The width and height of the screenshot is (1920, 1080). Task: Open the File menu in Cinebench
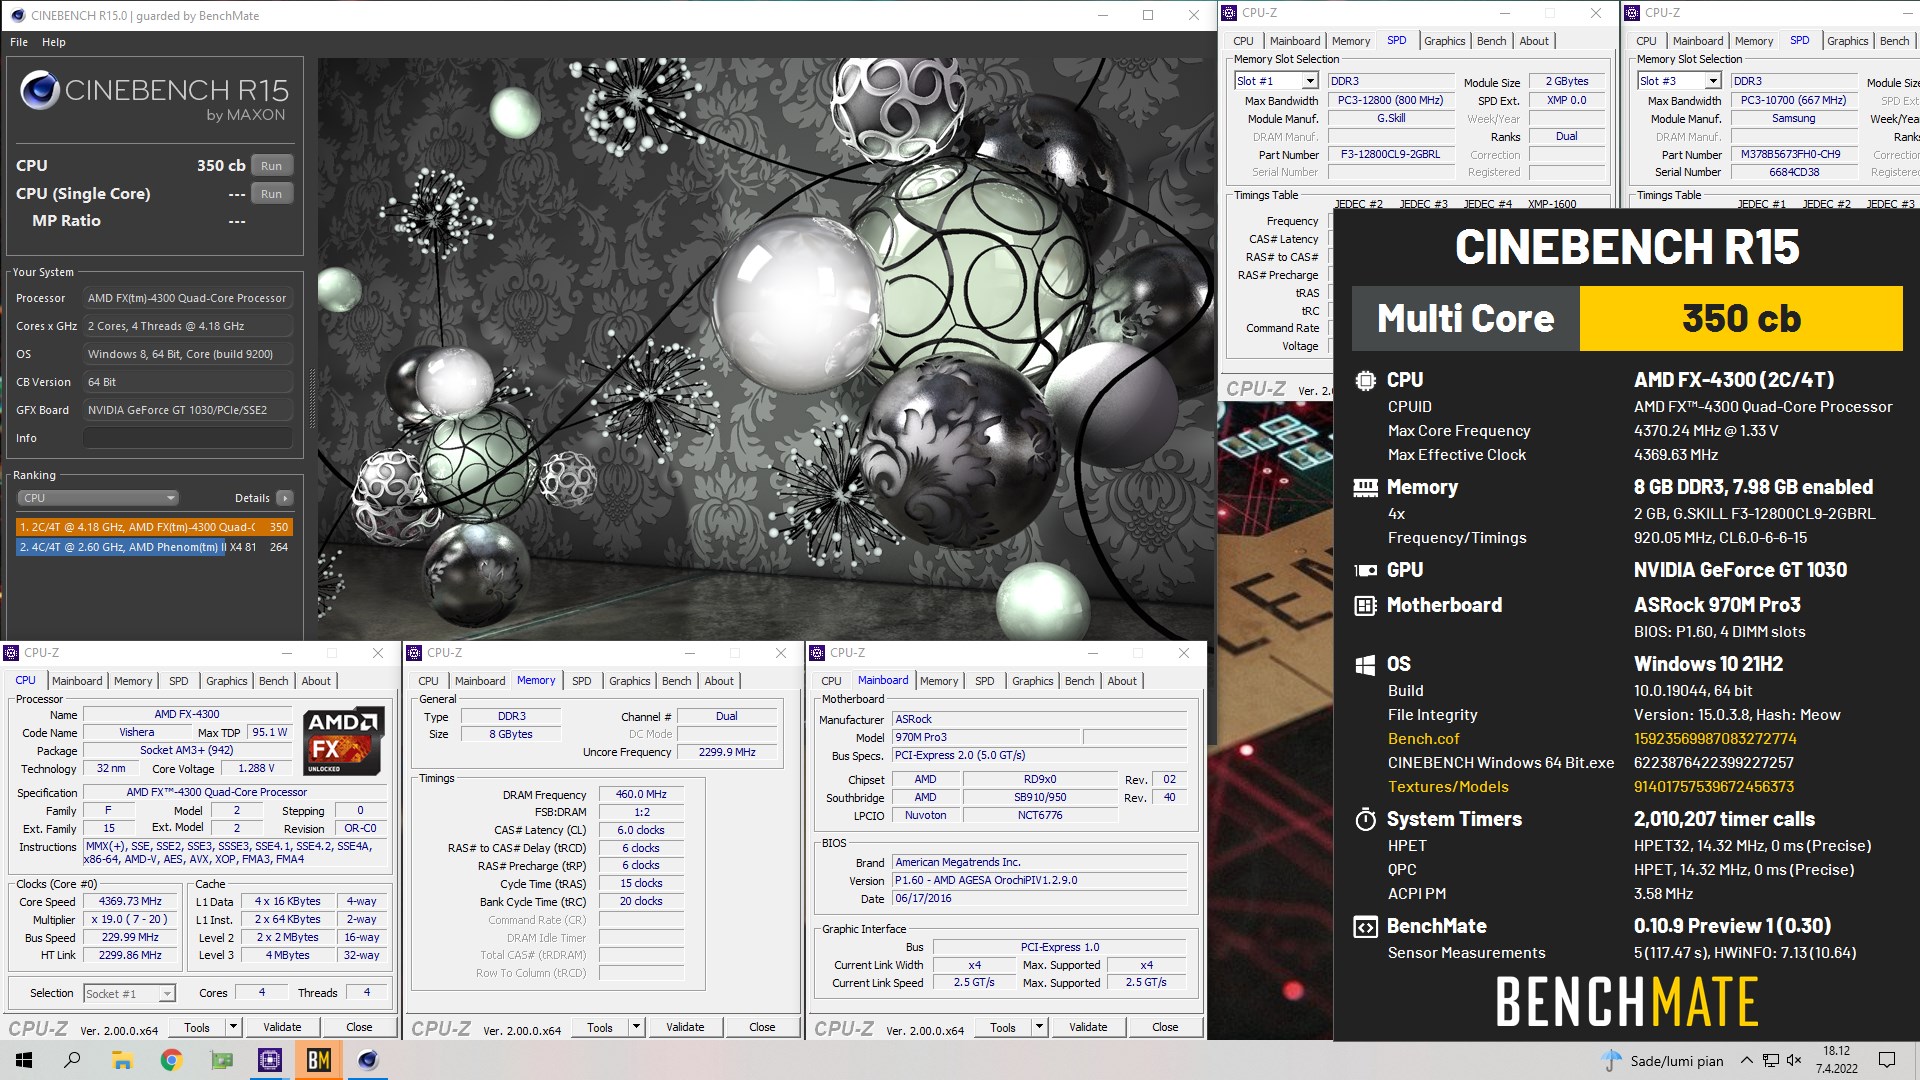point(19,42)
